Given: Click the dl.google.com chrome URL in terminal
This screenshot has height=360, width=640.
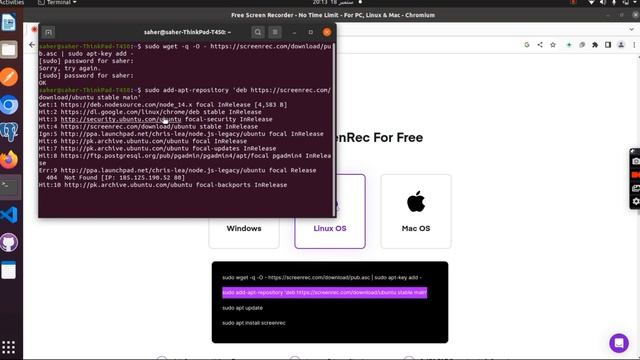Looking at the screenshot, I should pos(130,112).
